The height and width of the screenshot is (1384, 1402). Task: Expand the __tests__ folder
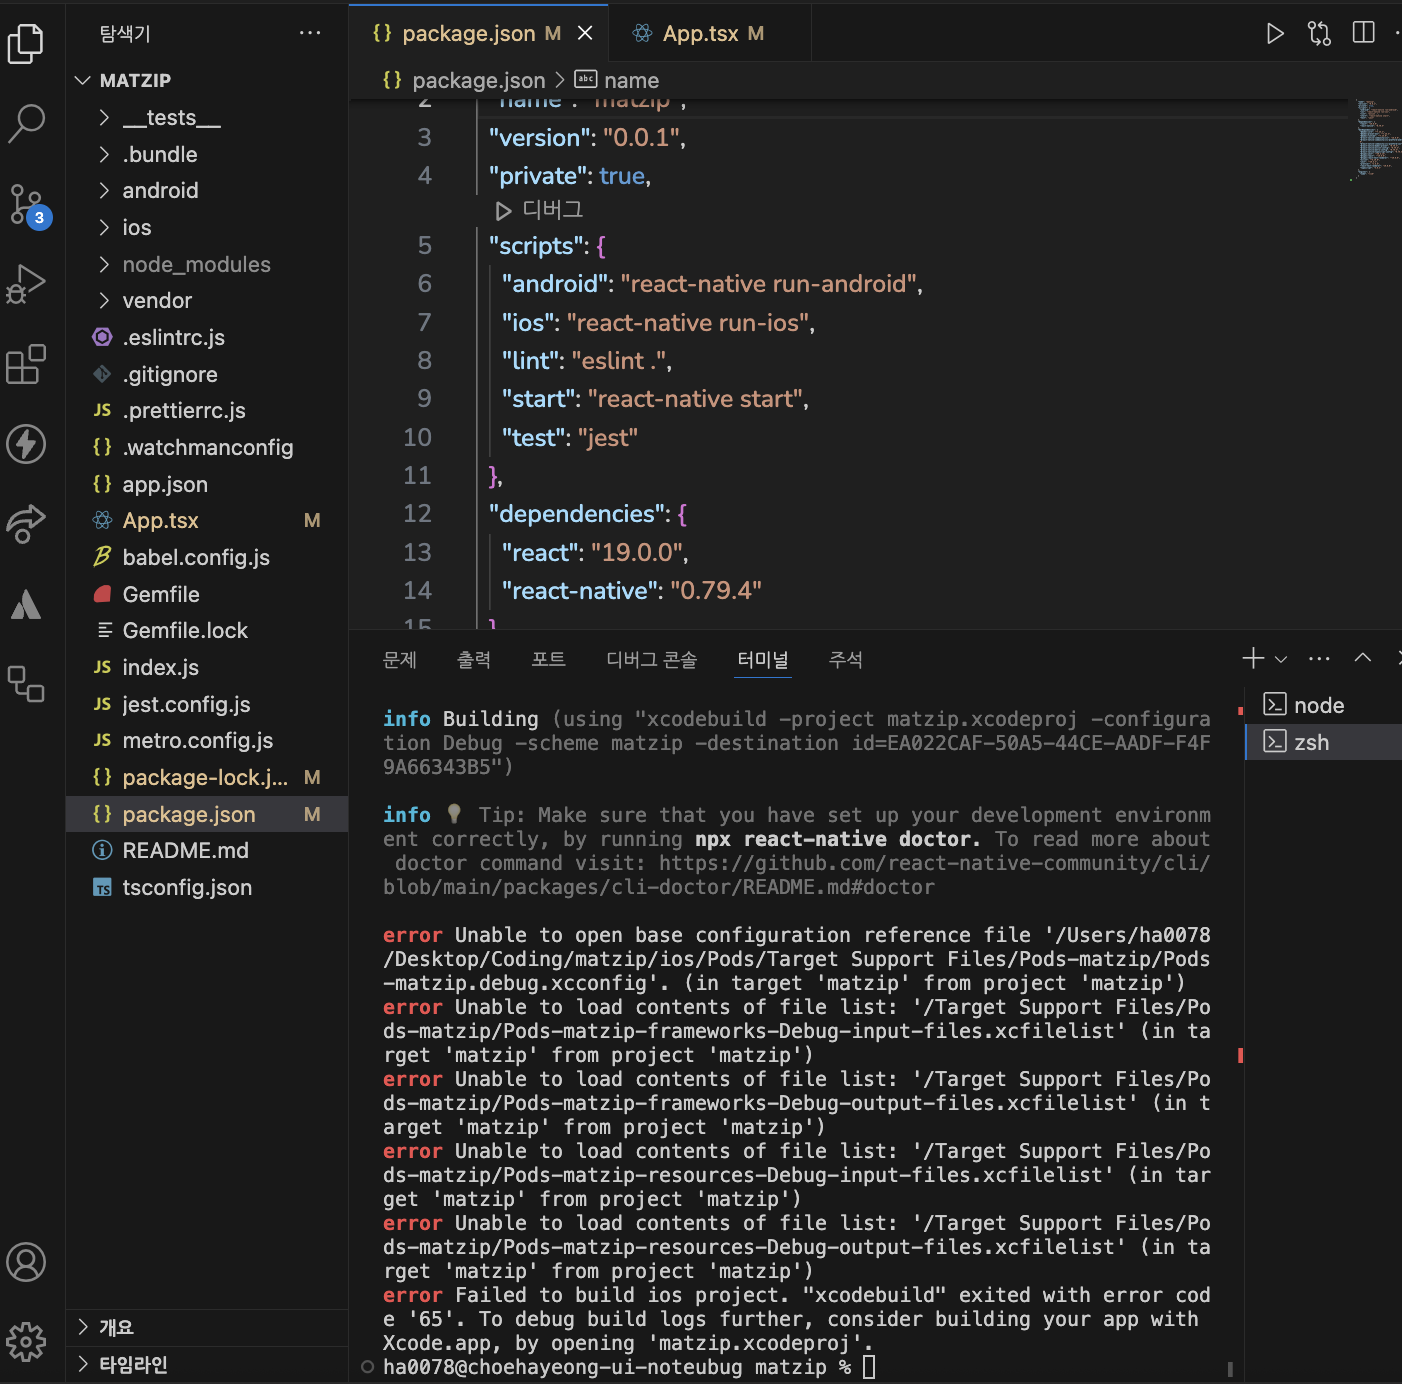click(207, 117)
